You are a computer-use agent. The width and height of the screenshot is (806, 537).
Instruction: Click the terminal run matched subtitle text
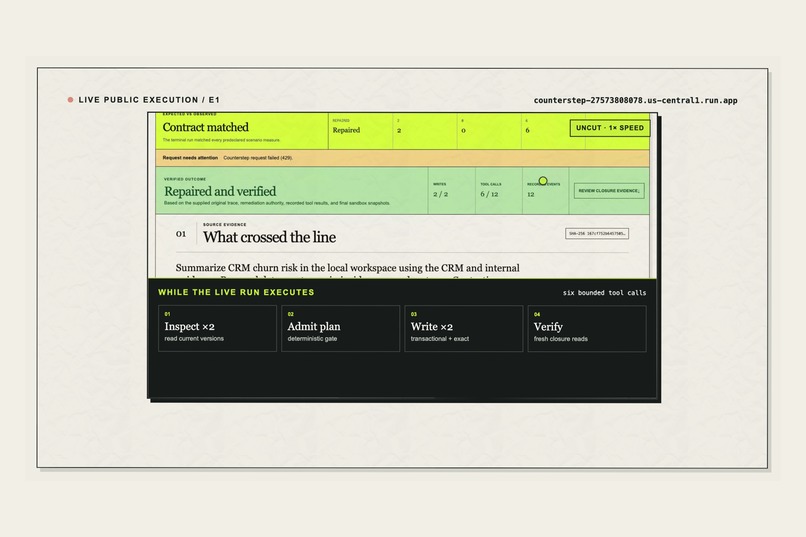point(222,140)
